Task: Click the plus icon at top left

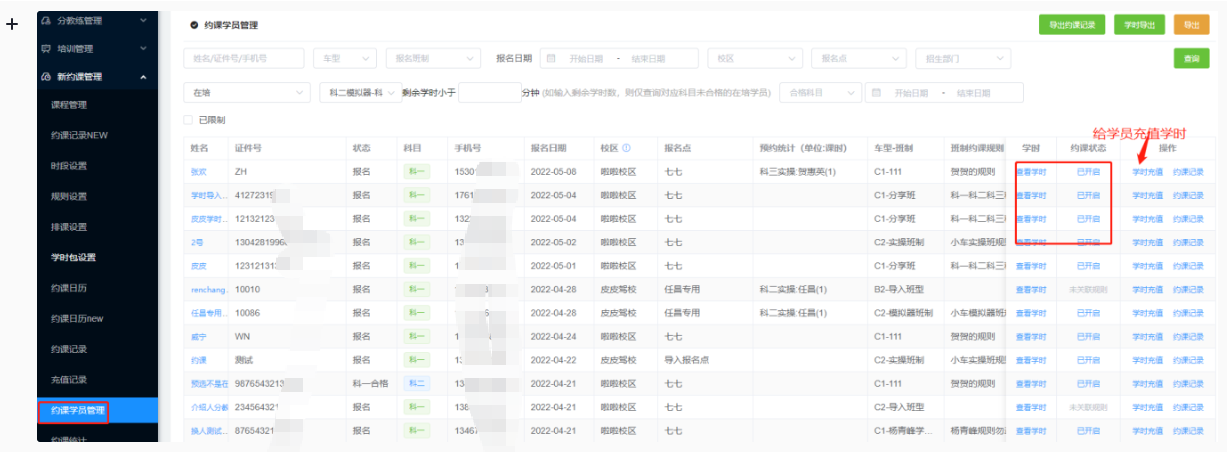Action: [x=12, y=24]
